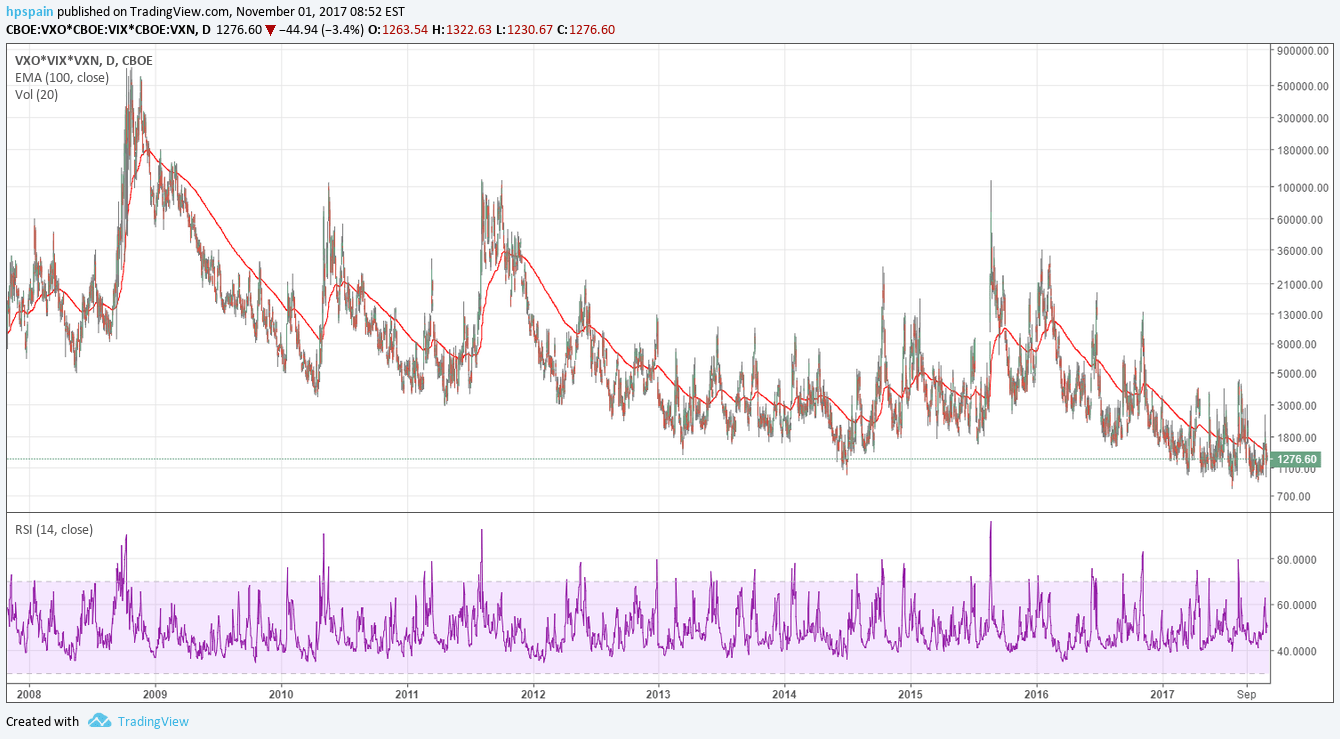Click the 2014 label on the time axis
The height and width of the screenshot is (739, 1340).
point(785,693)
